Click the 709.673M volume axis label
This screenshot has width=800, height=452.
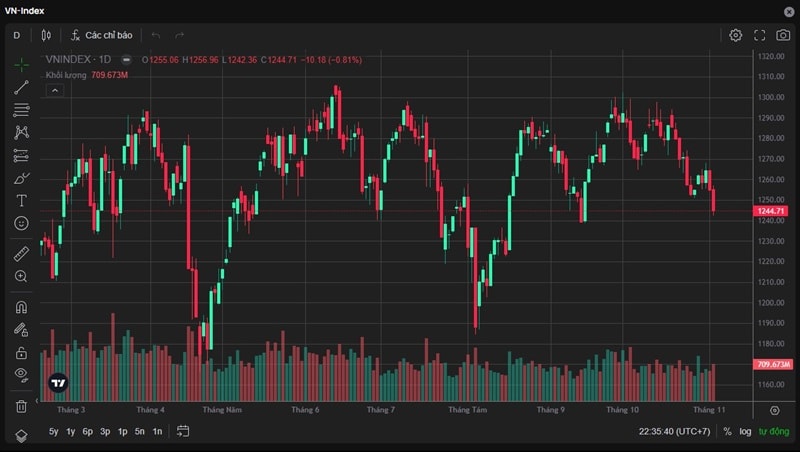[772, 364]
